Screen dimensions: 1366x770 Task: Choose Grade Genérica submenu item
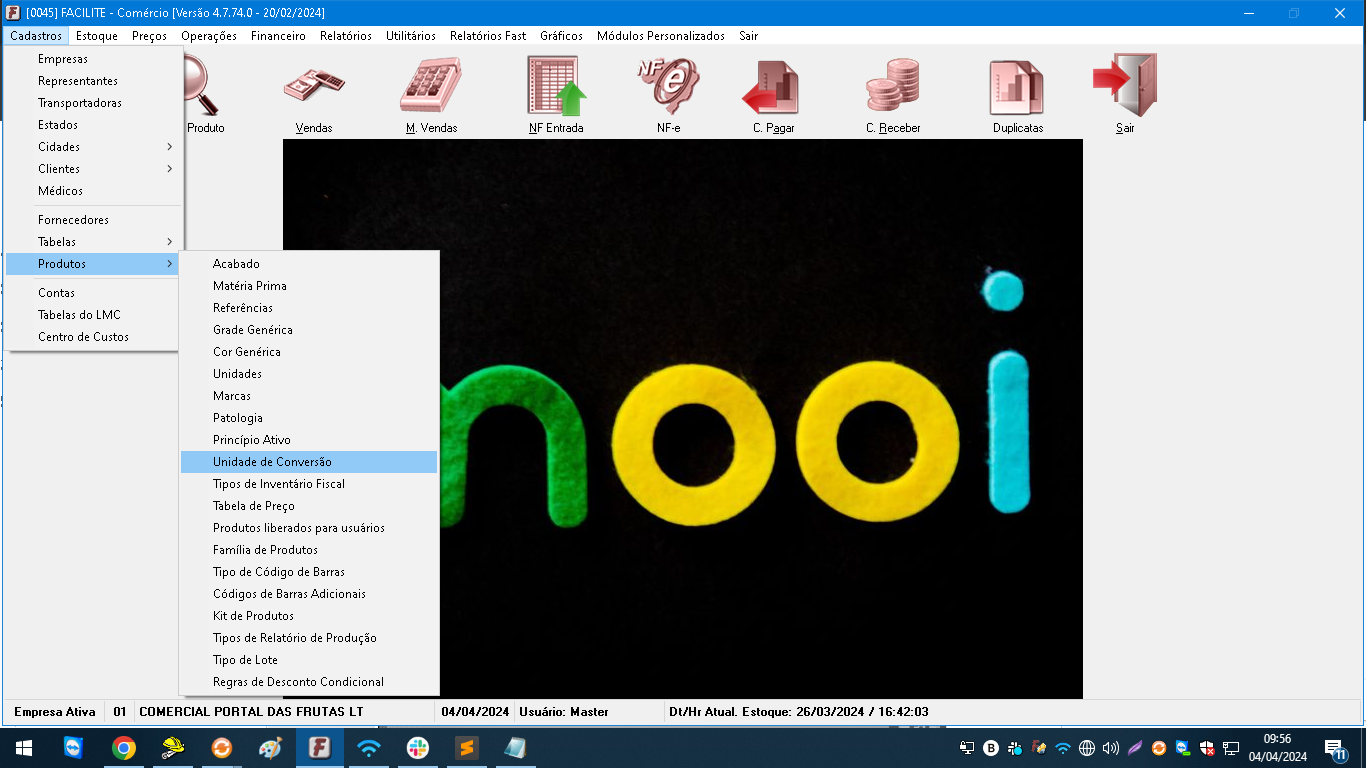[x=309, y=330]
